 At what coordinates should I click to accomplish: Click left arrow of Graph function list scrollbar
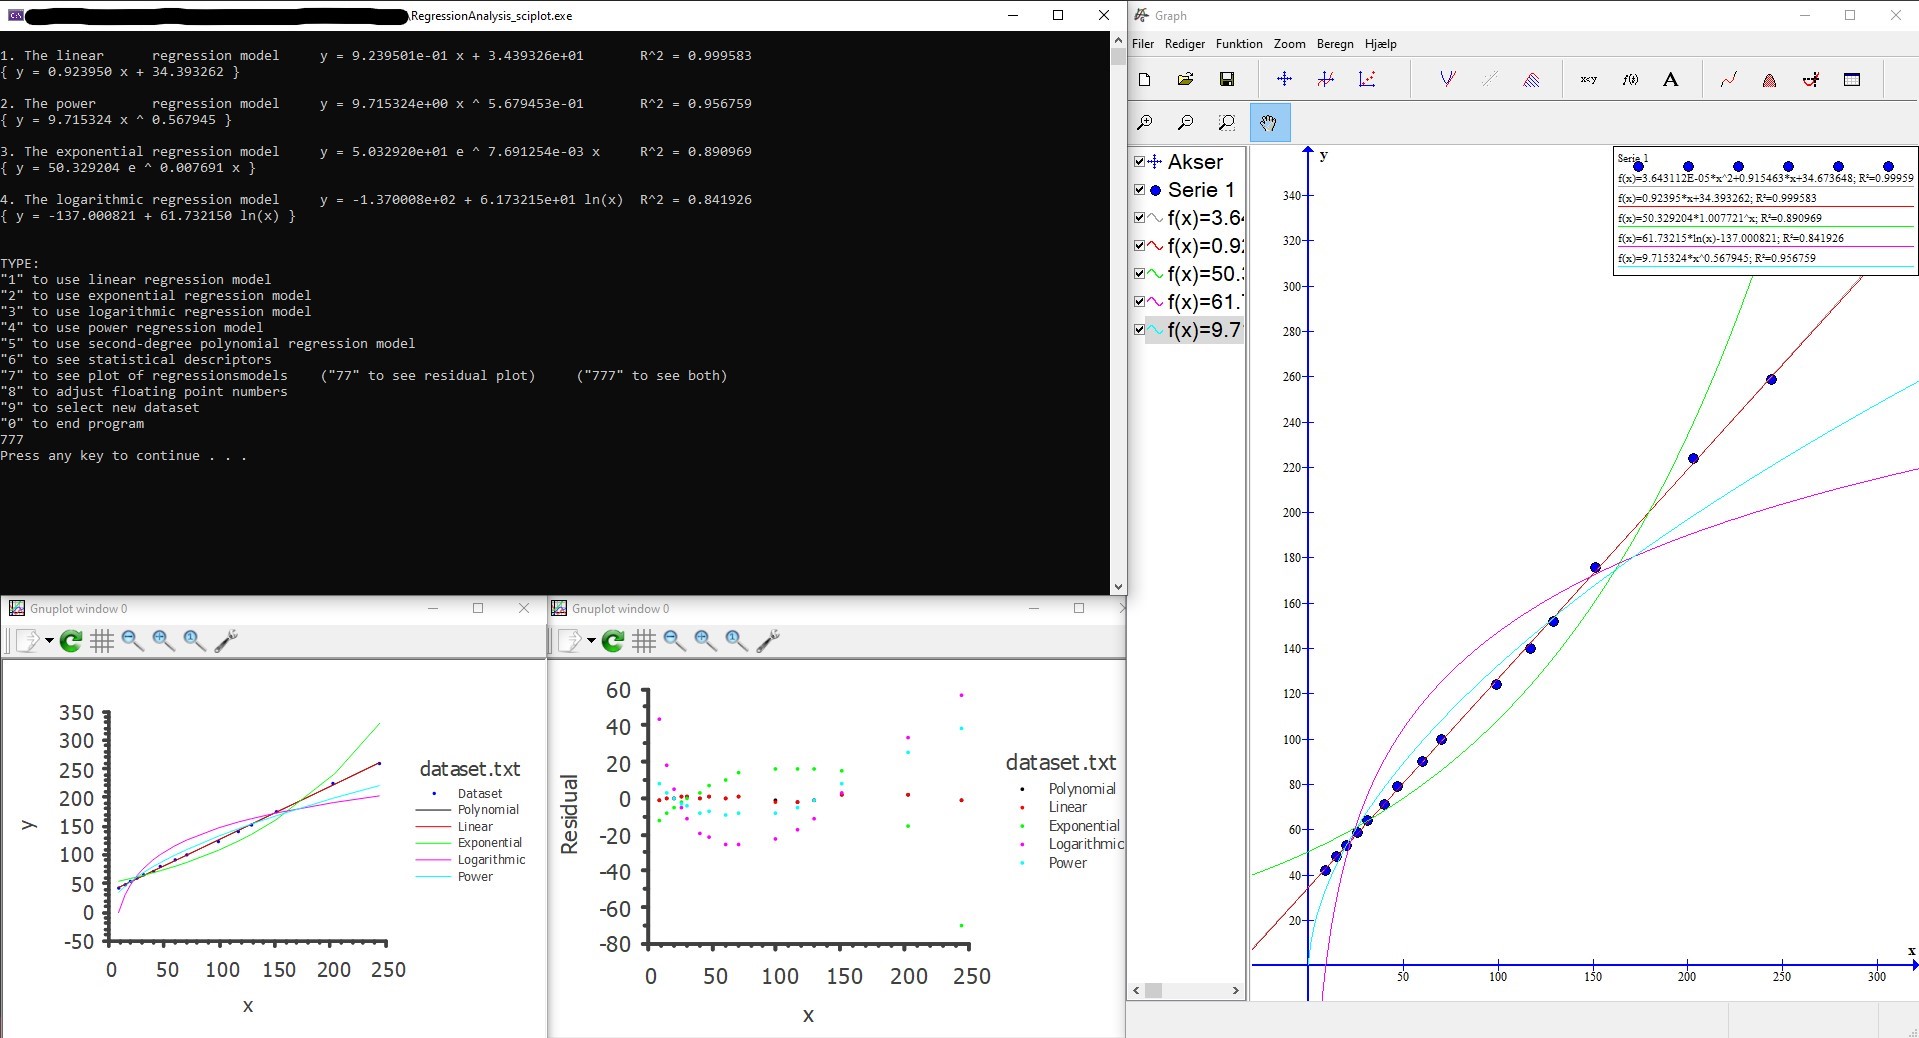(x=1136, y=991)
